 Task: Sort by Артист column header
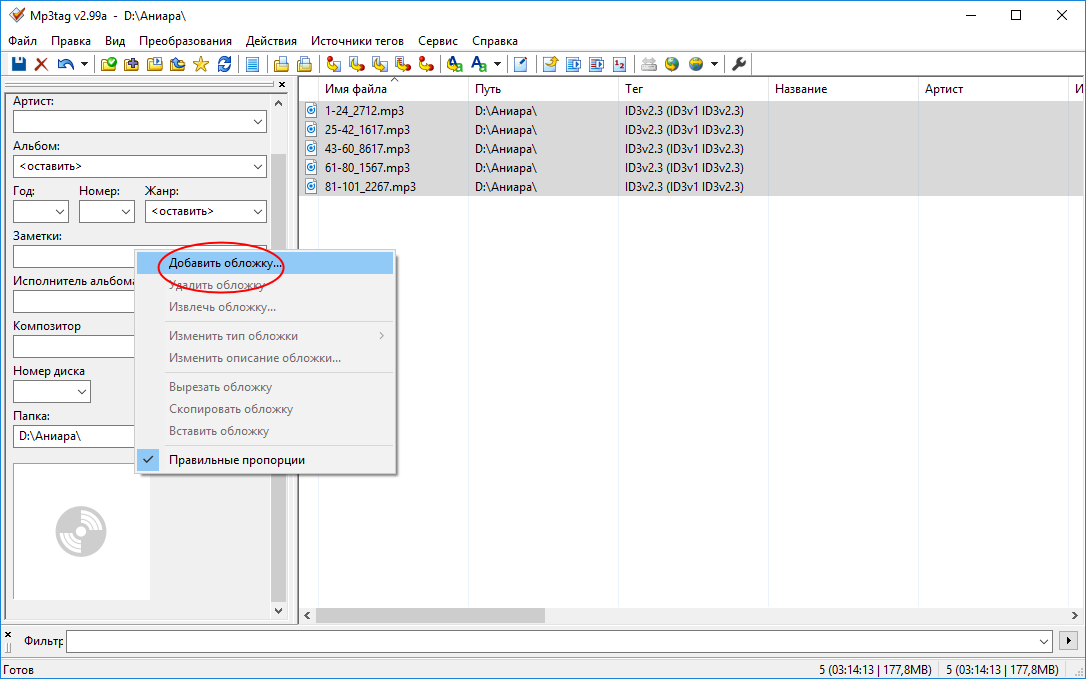coord(993,89)
